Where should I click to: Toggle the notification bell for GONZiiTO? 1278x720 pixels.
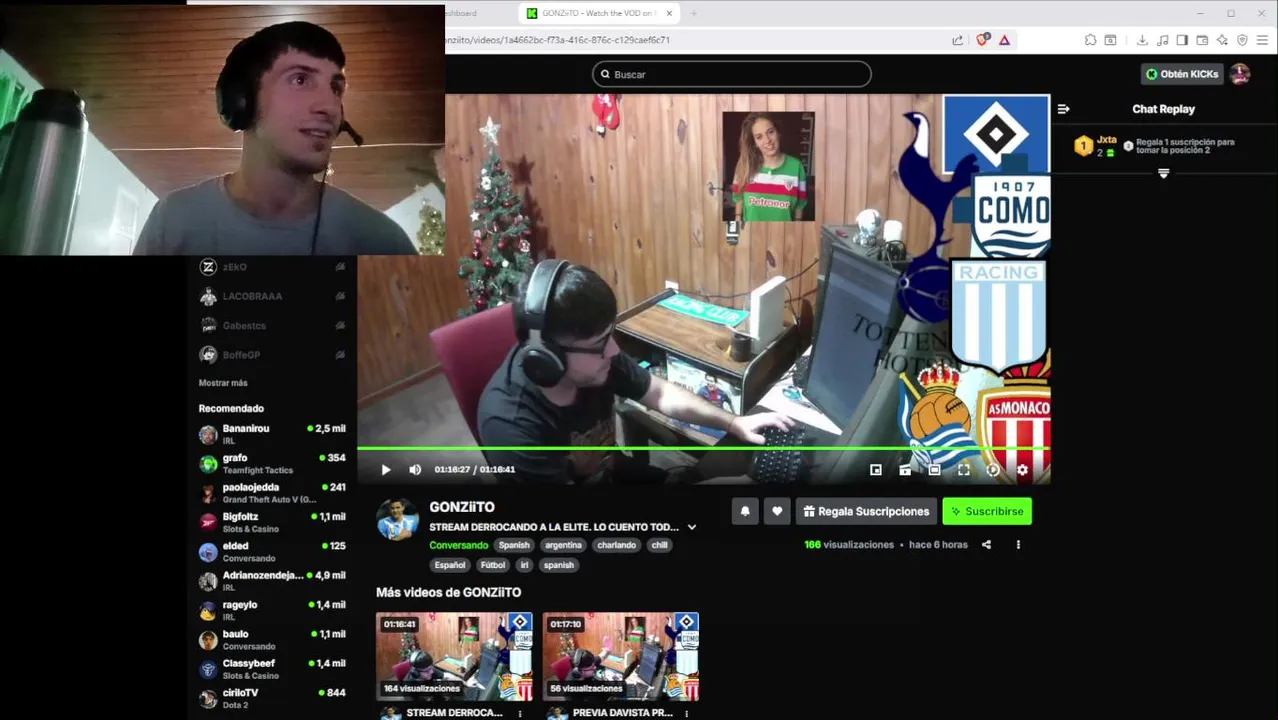745,511
